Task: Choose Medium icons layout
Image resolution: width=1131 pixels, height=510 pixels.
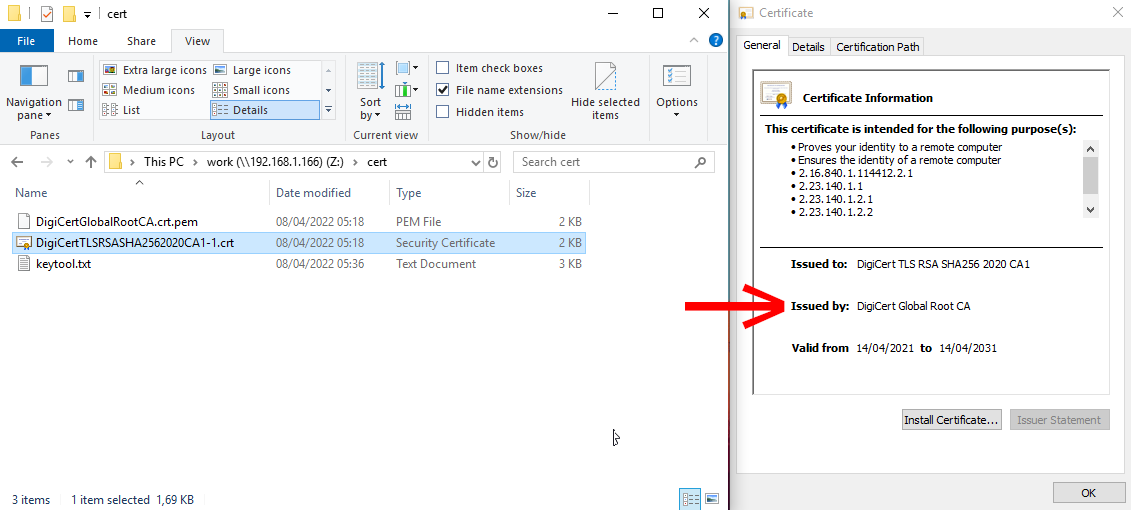Action: [149, 90]
